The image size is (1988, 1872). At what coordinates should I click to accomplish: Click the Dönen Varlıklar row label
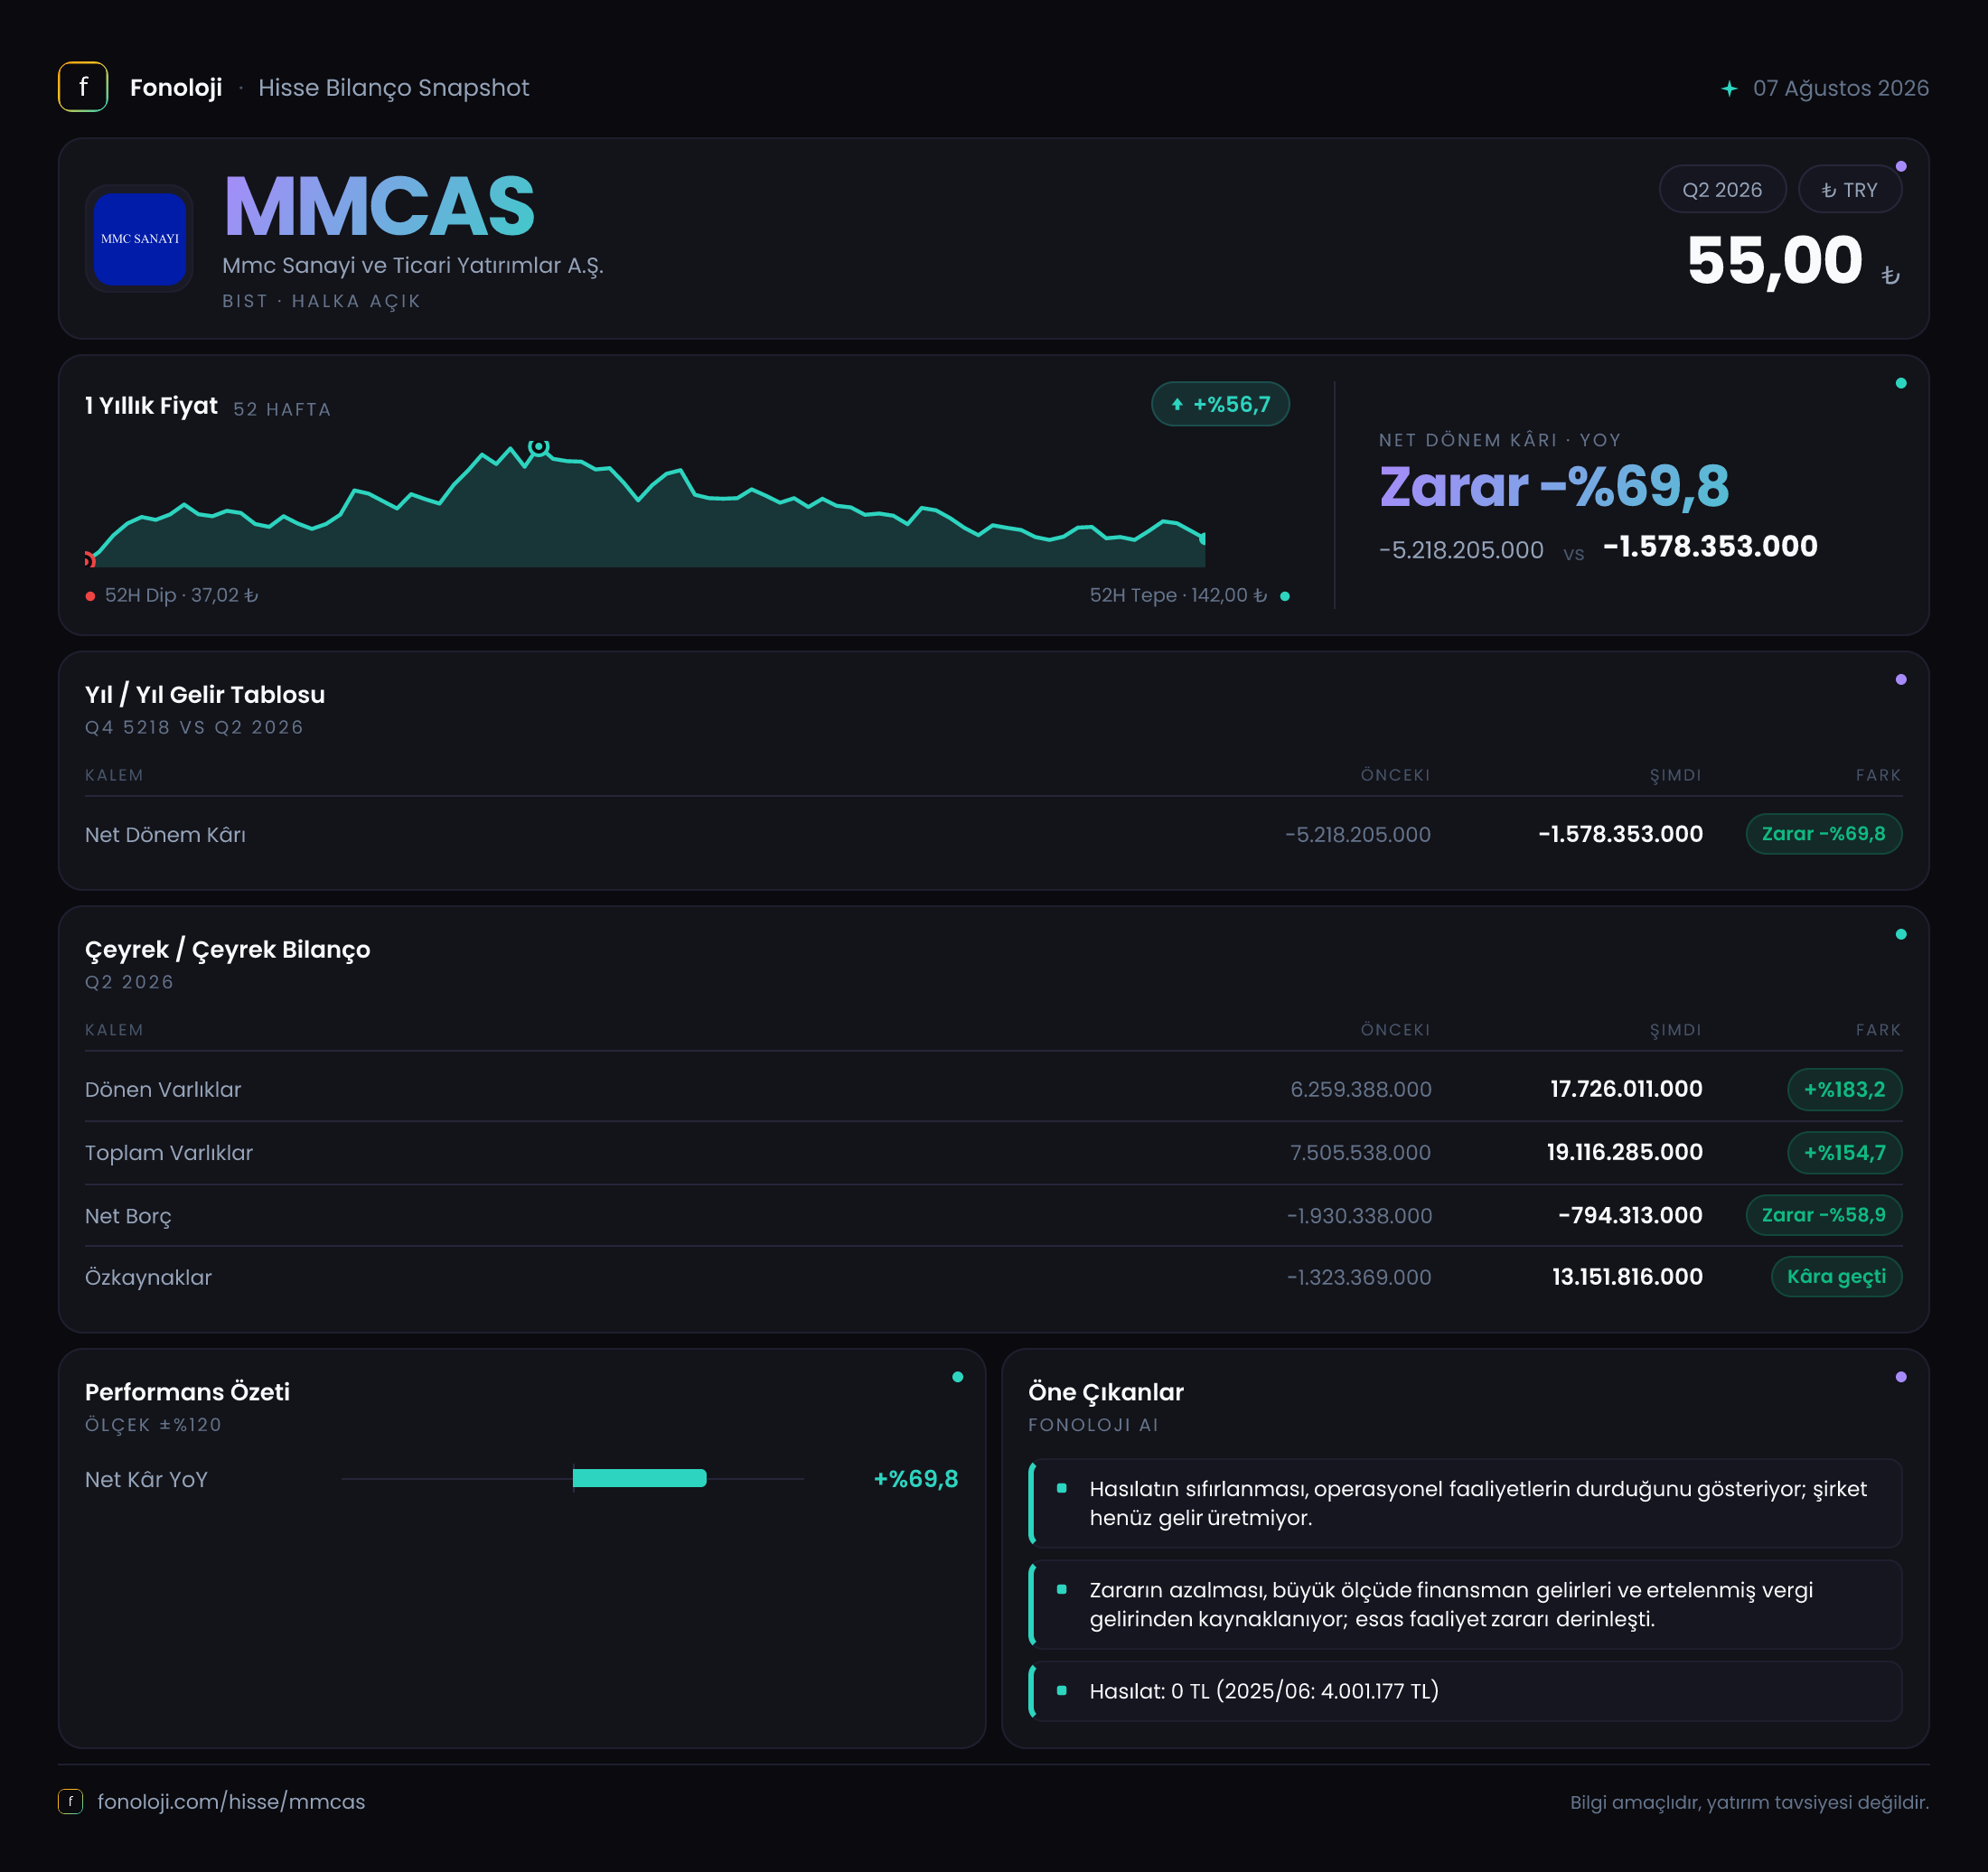(x=163, y=1089)
